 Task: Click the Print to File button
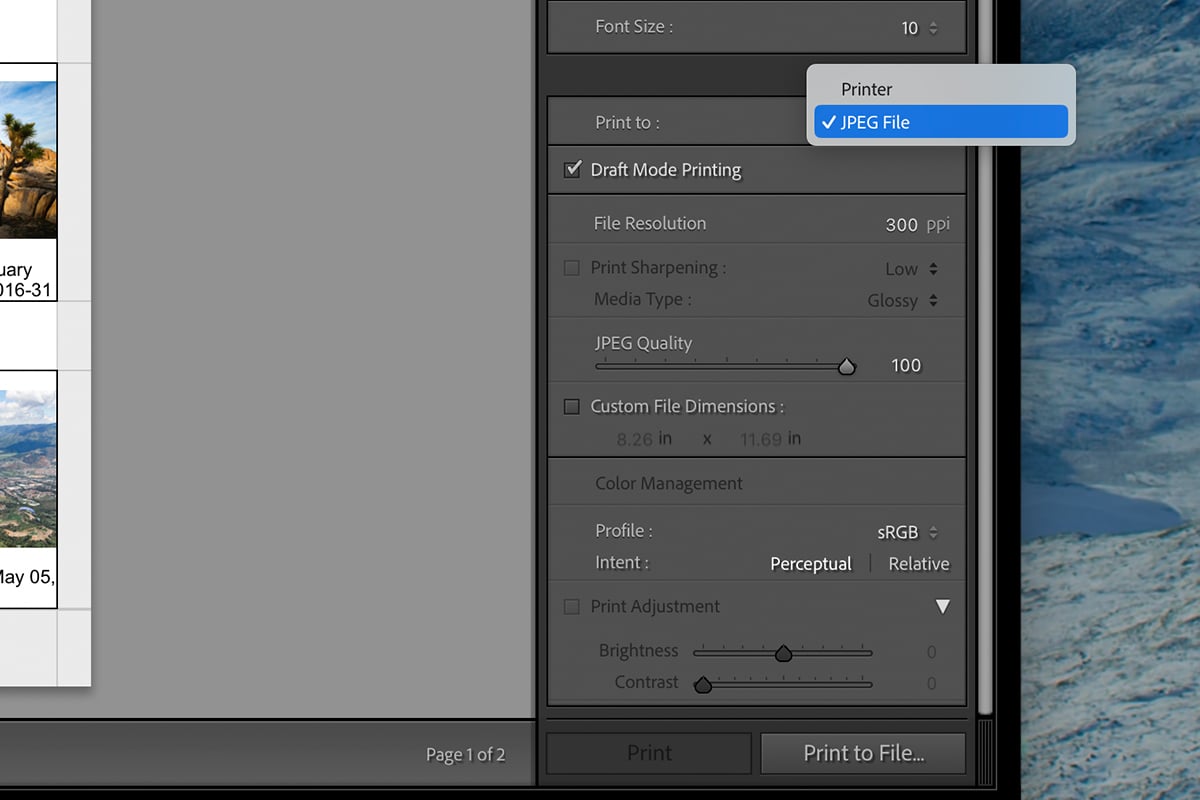862,753
